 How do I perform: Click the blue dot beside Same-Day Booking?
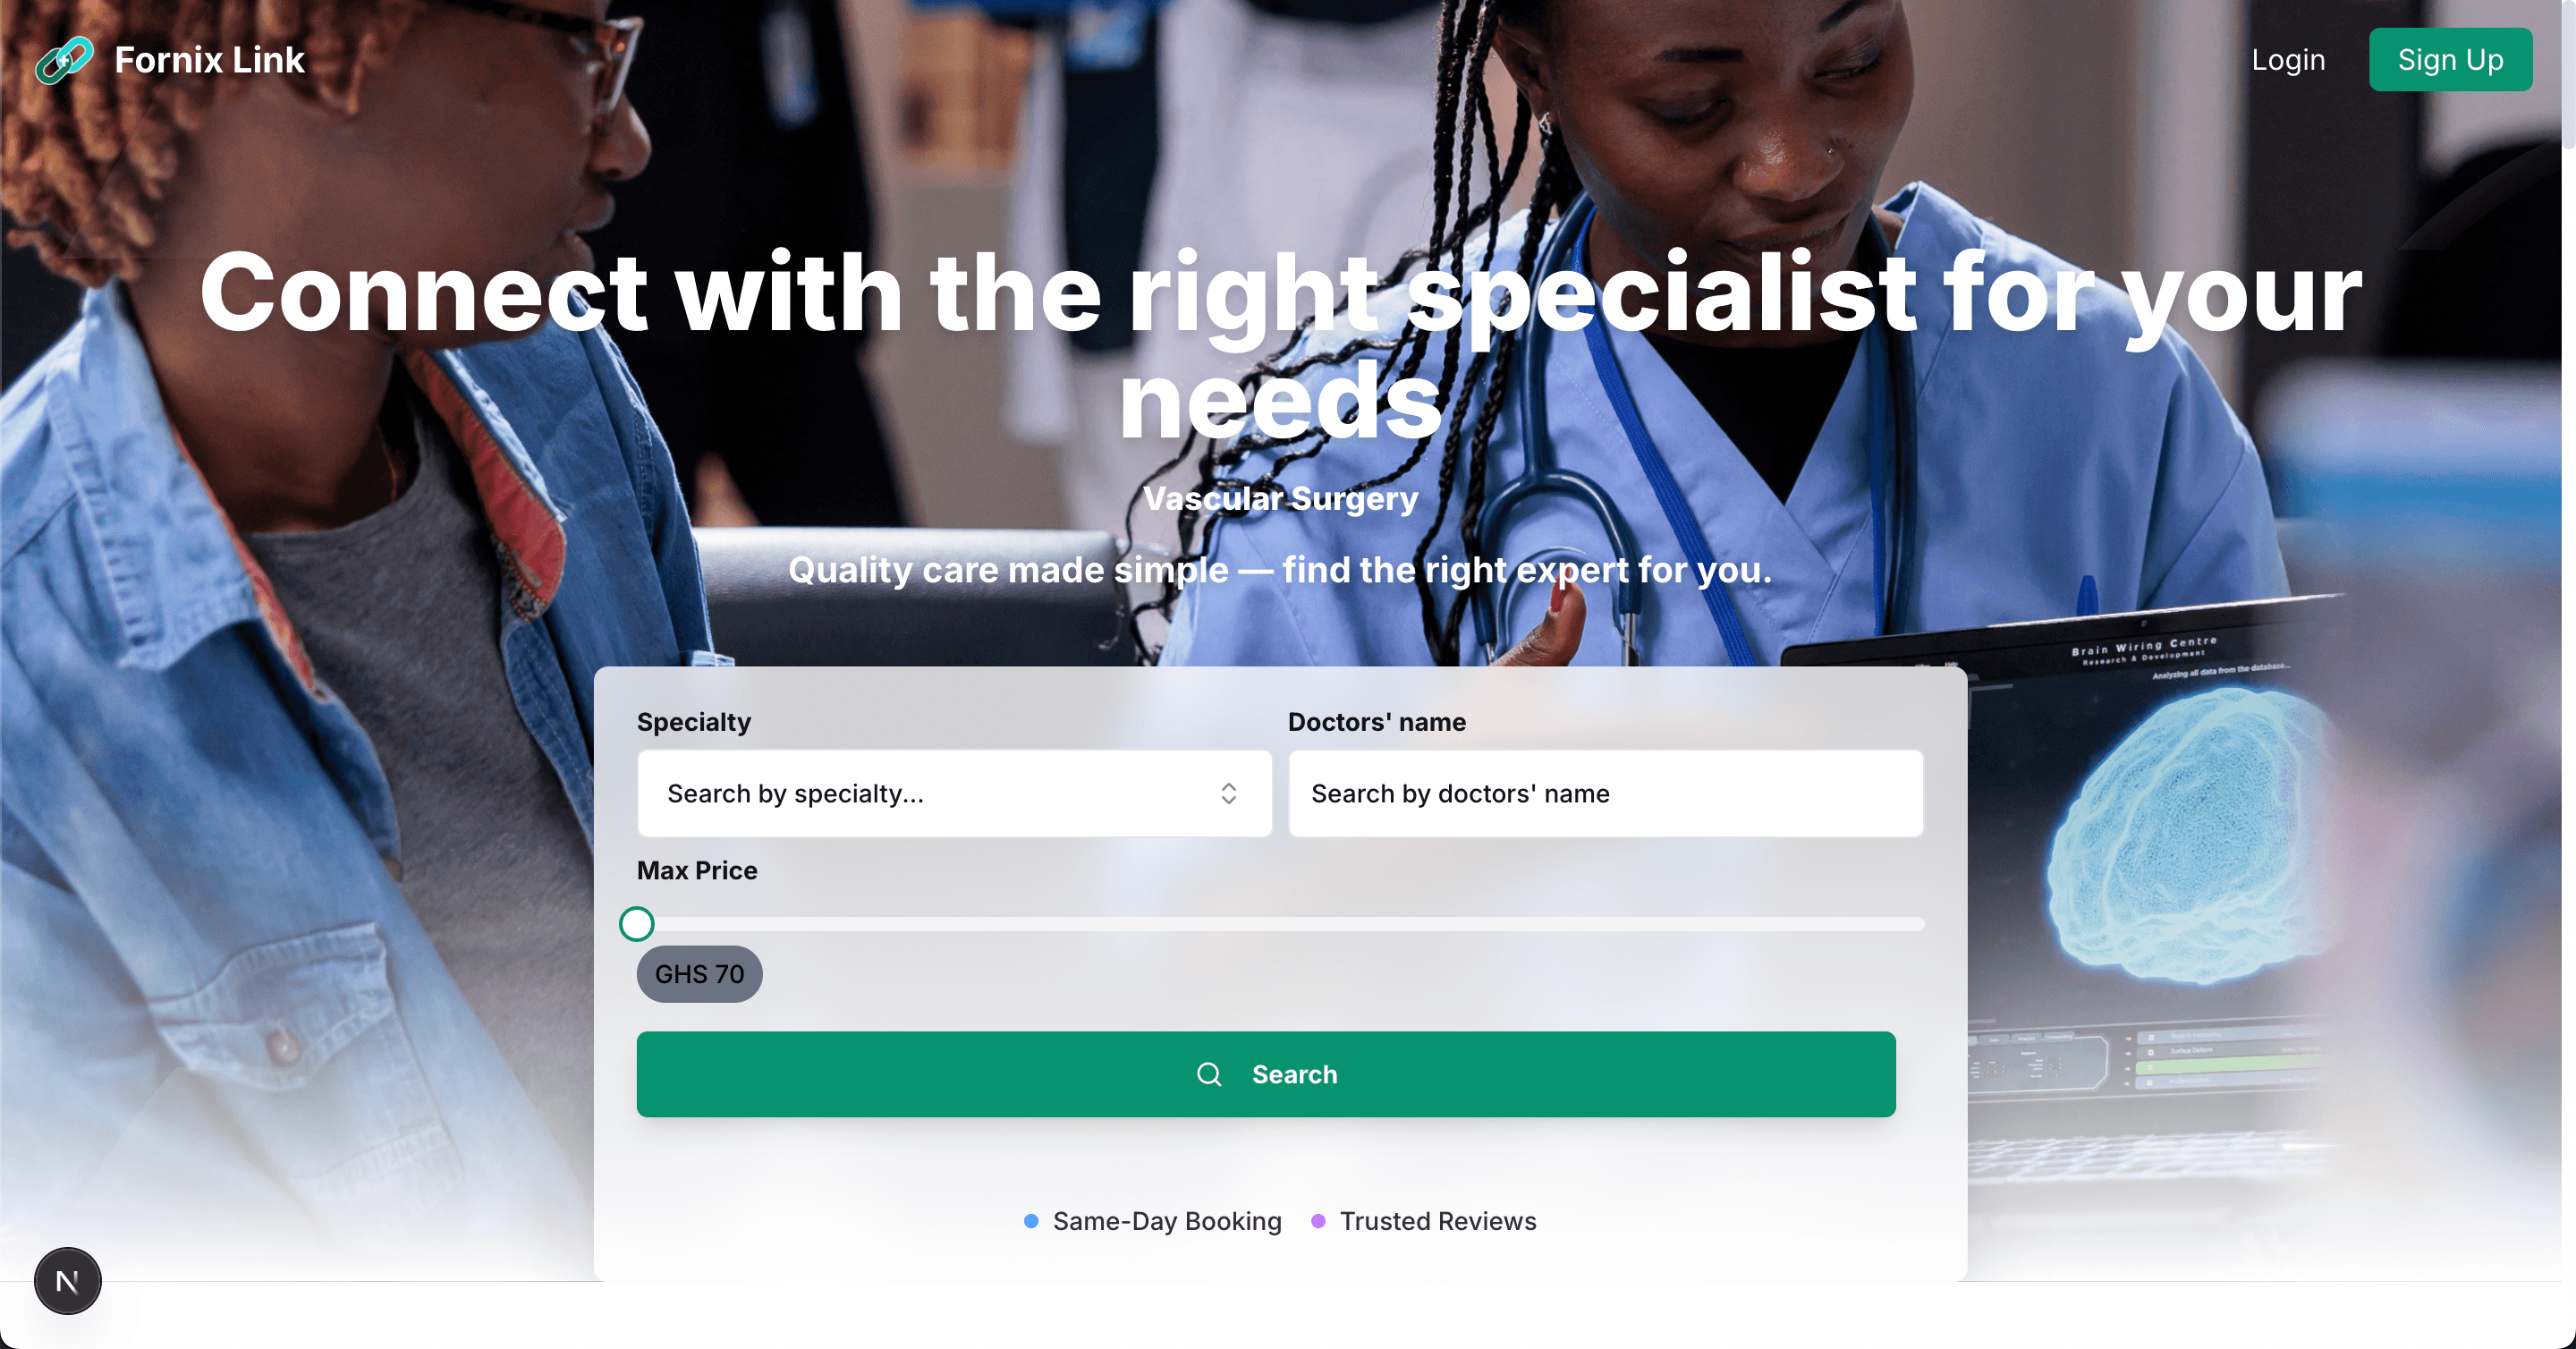point(1031,1221)
